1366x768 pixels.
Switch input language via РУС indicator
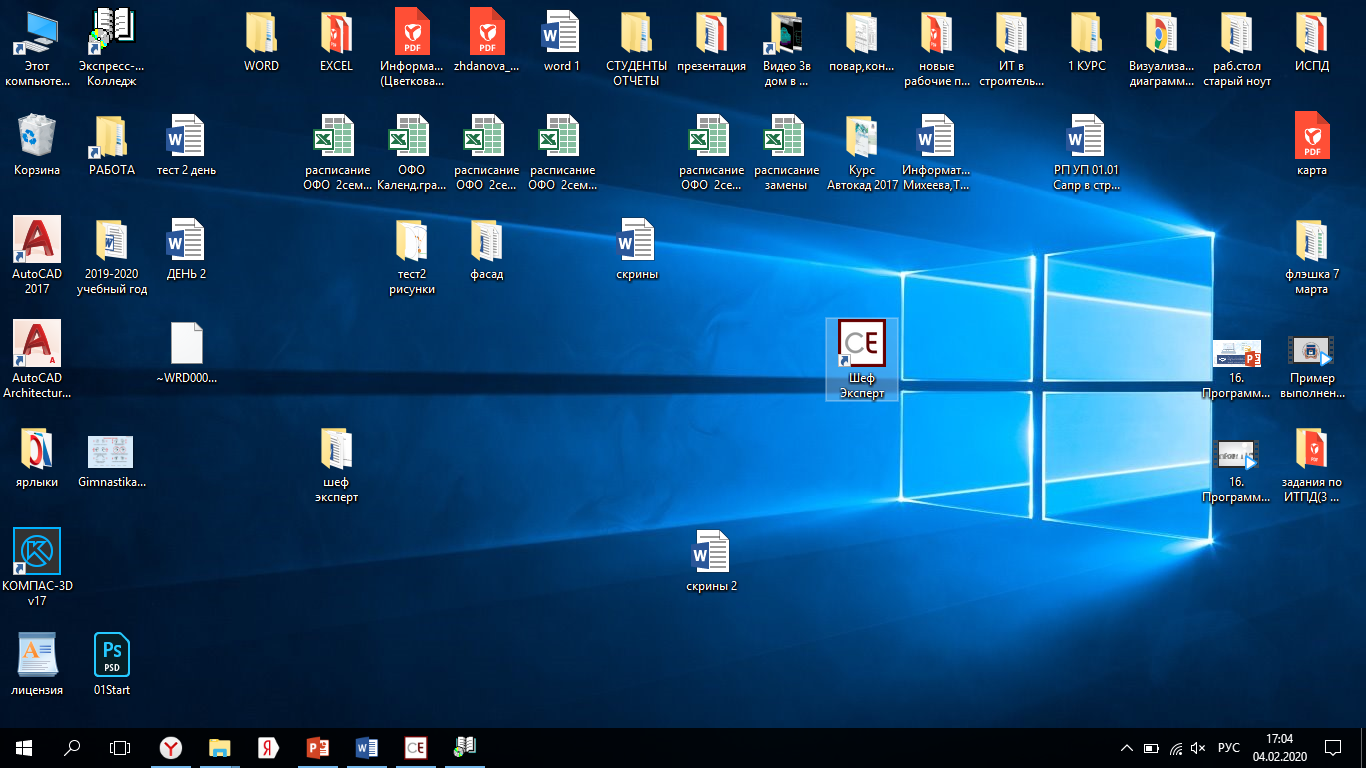(x=1229, y=748)
